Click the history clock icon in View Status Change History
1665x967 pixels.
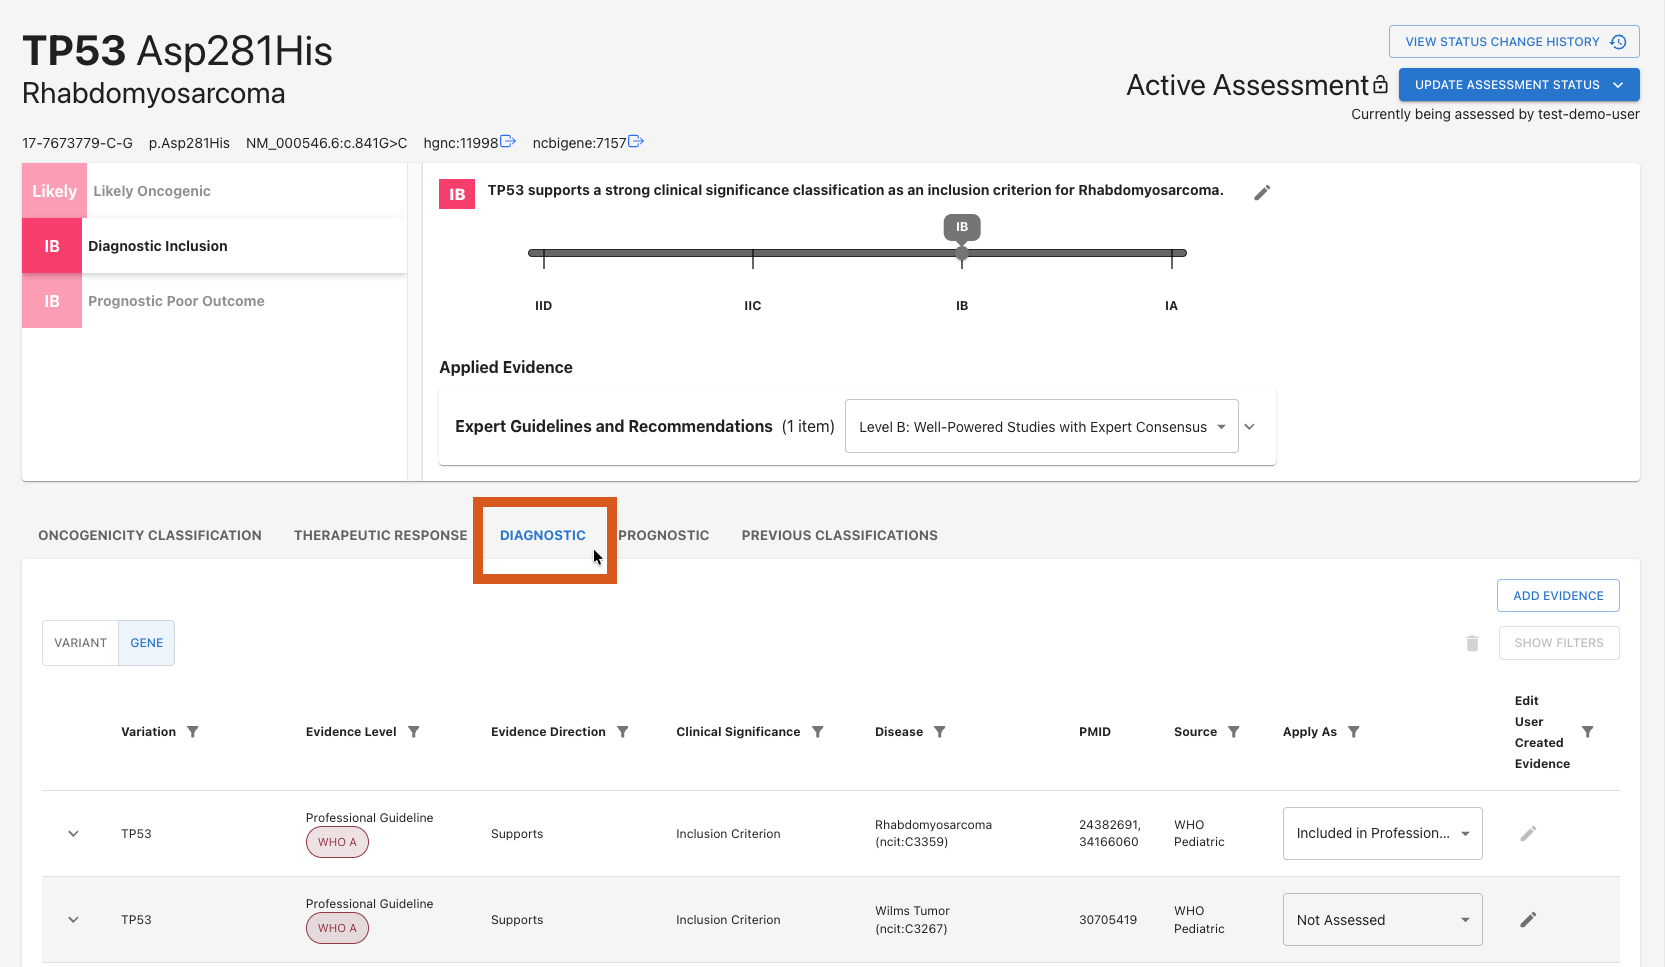[x=1618, y=42]
